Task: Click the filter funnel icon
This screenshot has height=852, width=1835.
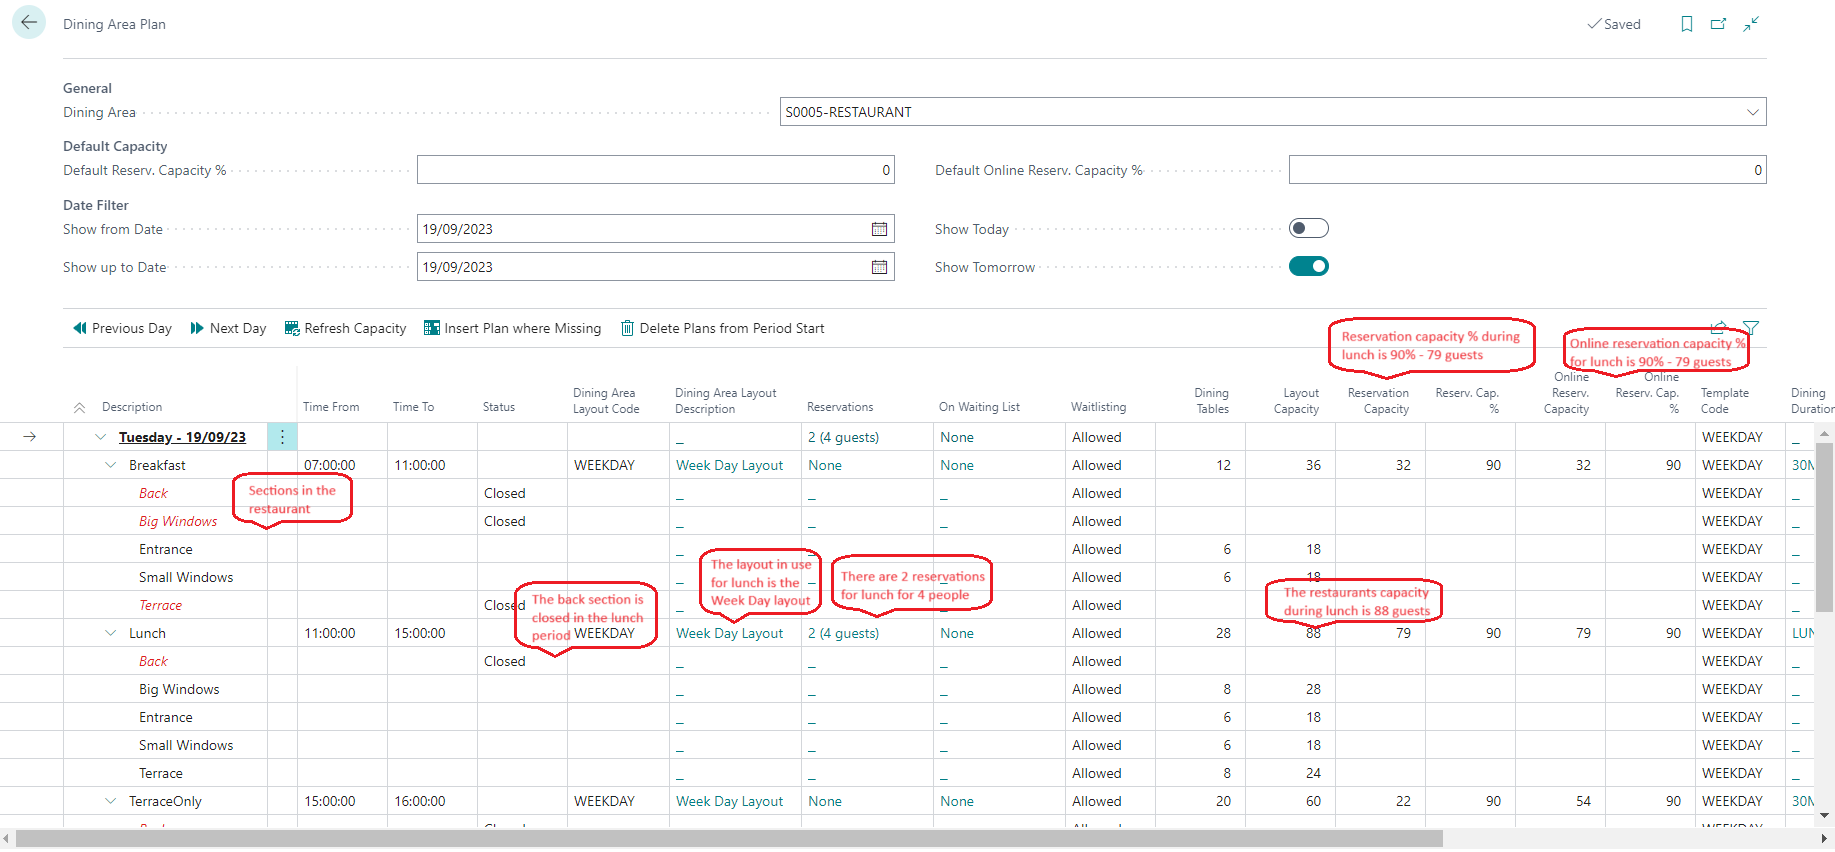Action: pos(1750,327)
